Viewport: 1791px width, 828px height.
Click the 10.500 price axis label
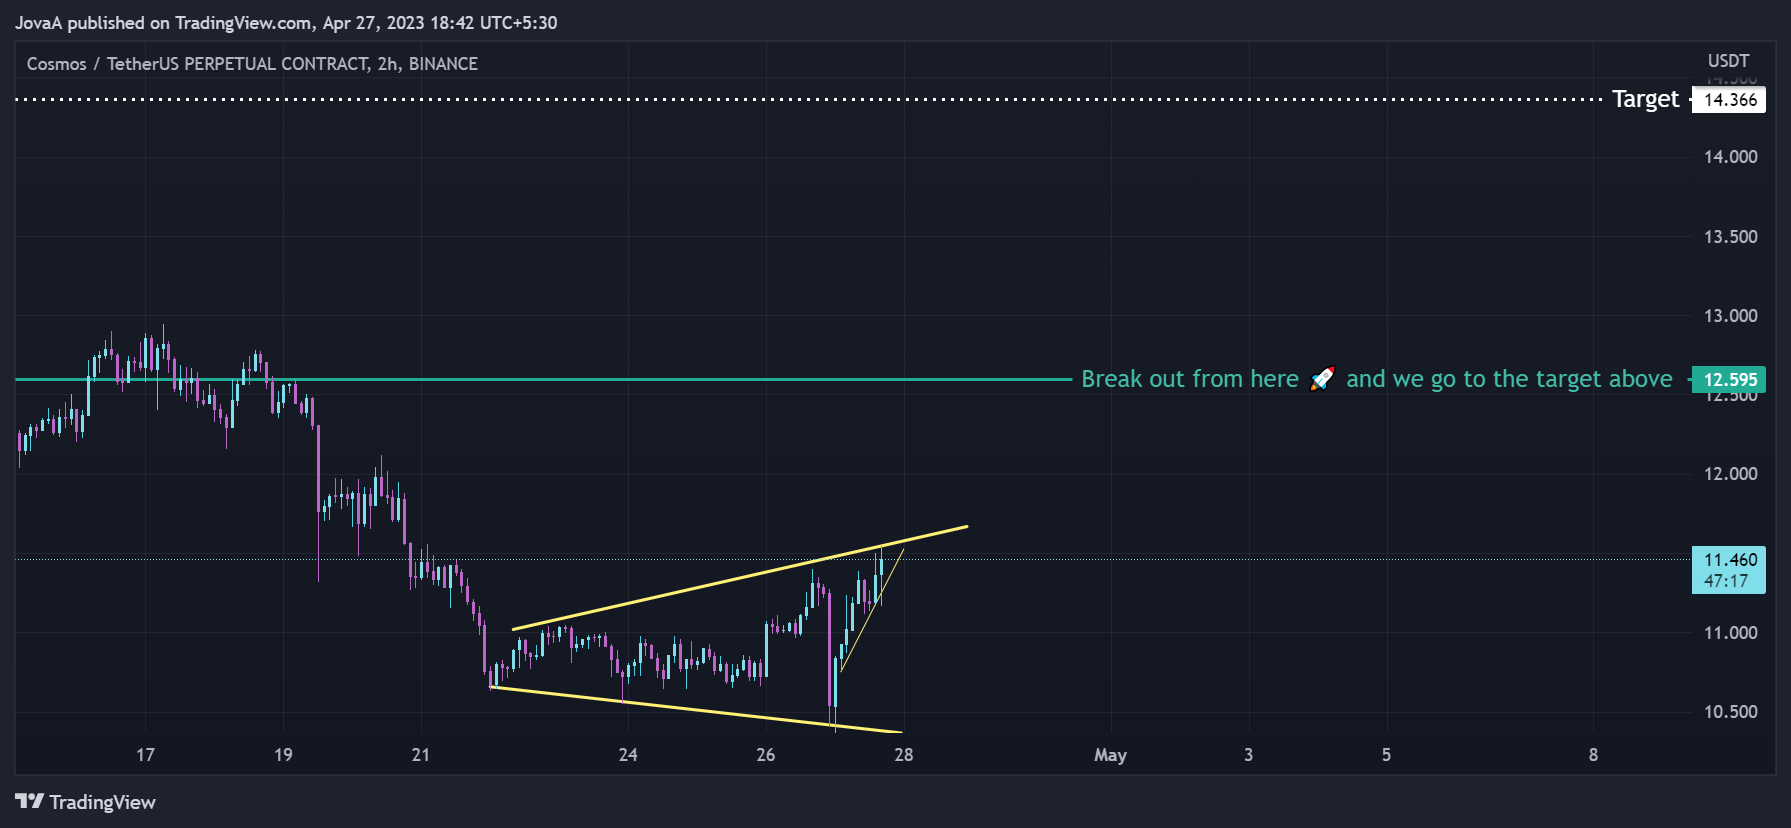tap(1730, 712)
